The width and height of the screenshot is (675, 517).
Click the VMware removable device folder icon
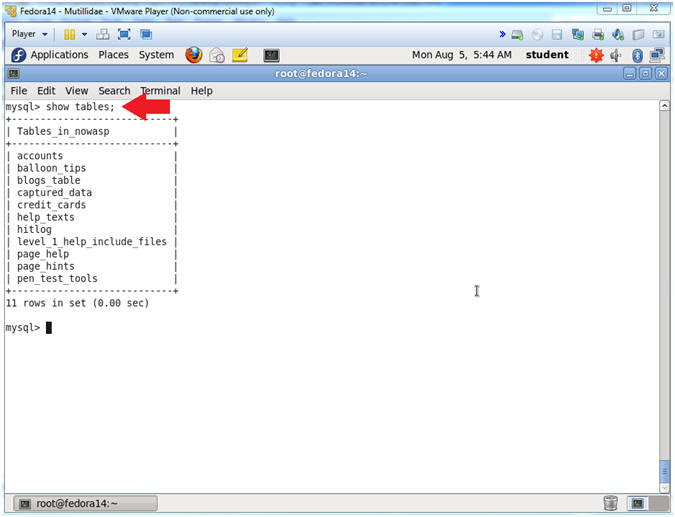638,34
